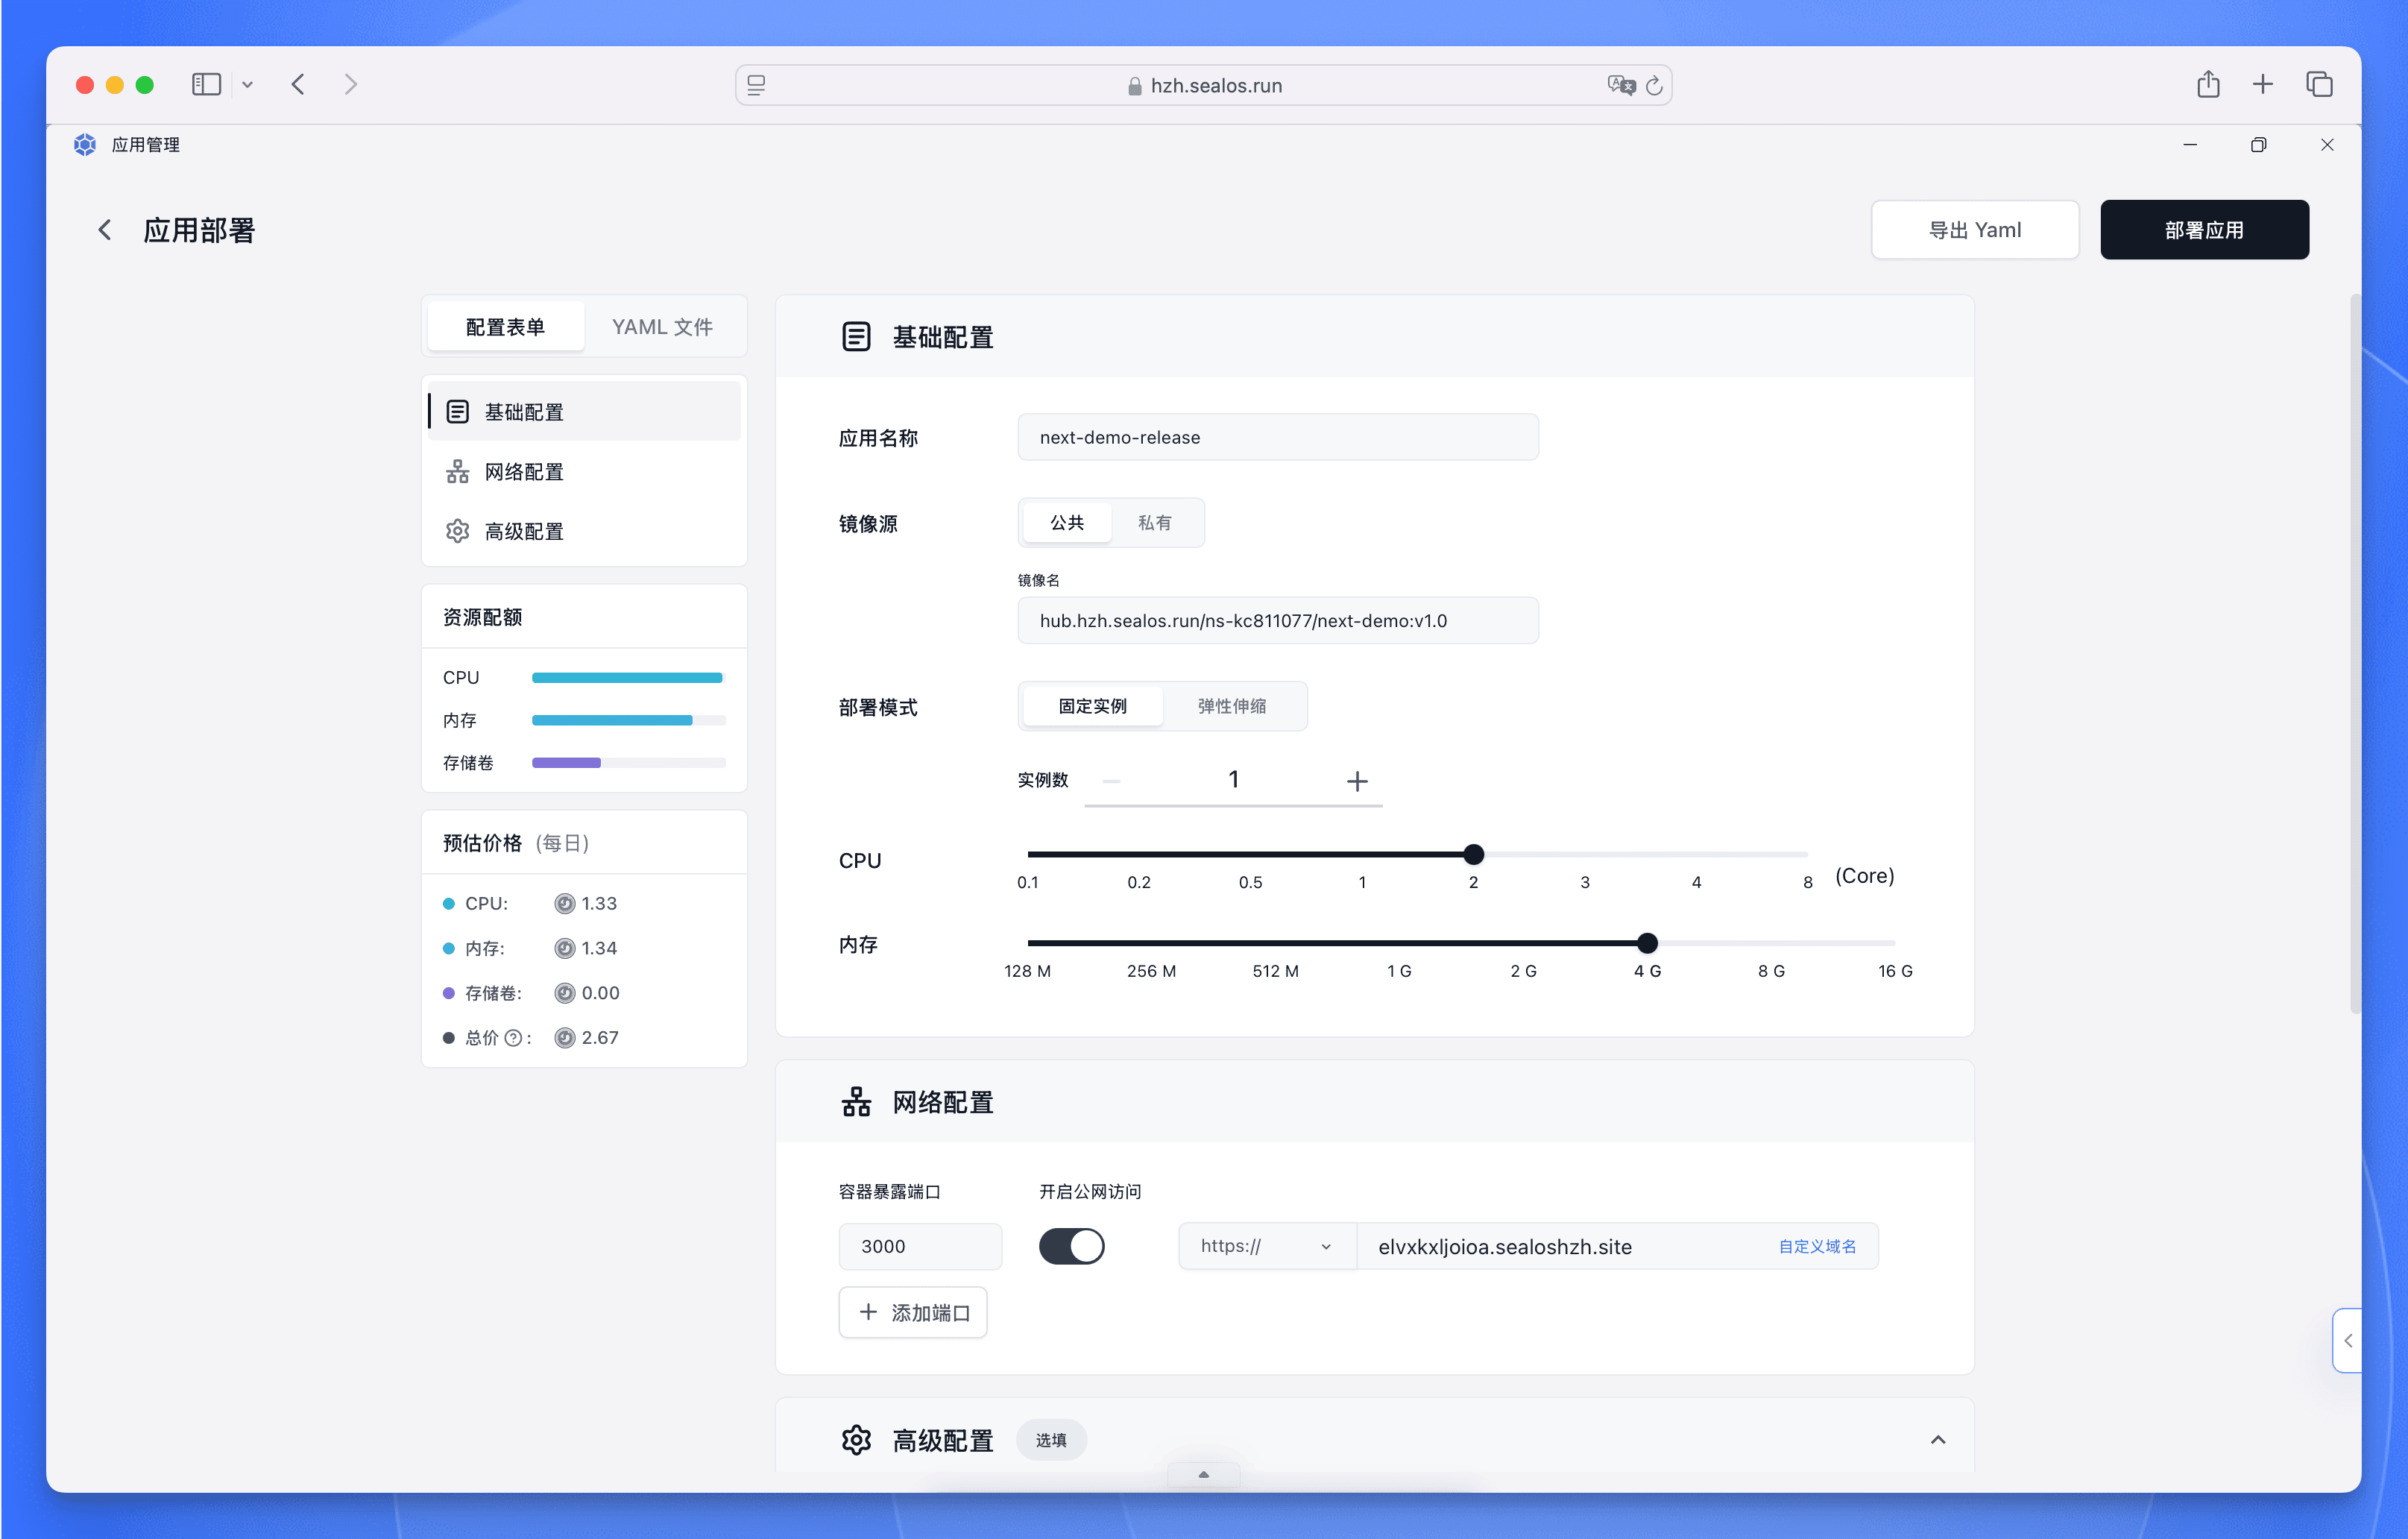This screenshot has width=2408, height=1539.
Task: Select 私有 image source option
Action: point(1154,523)
